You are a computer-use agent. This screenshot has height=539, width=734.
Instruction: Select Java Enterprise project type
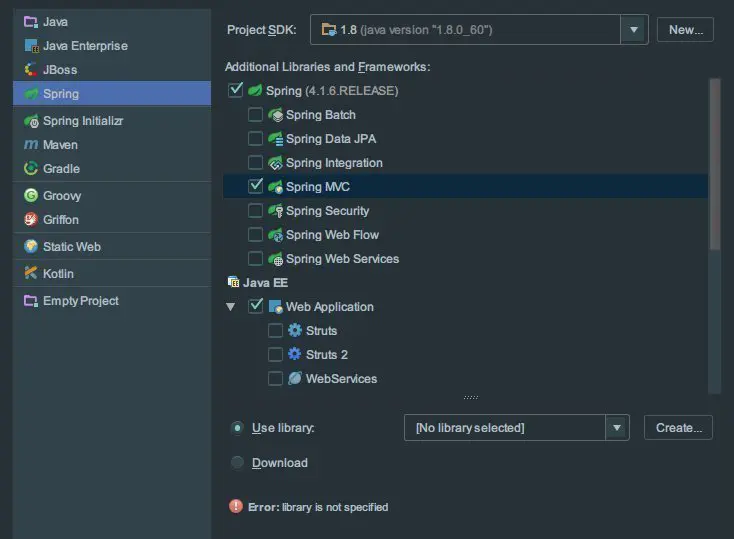85,46
